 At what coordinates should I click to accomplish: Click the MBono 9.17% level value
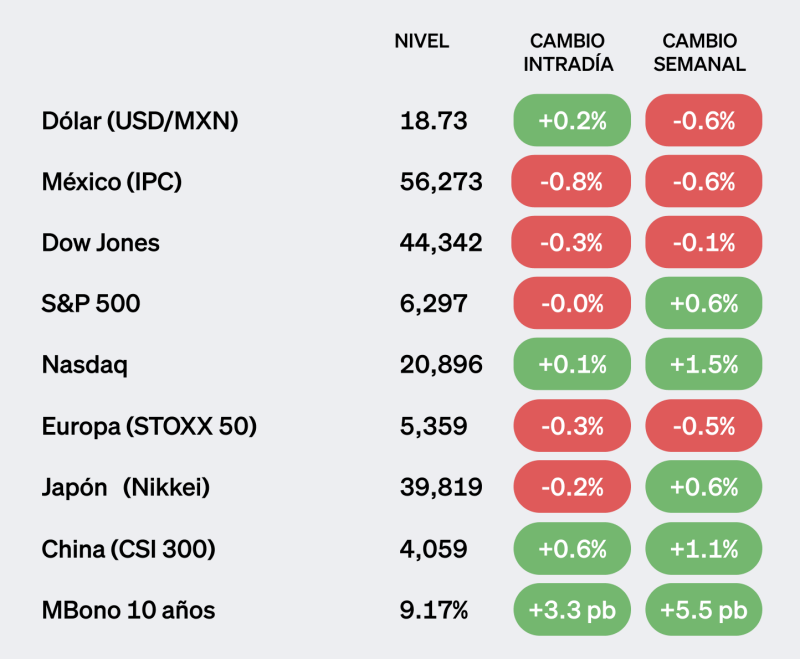pyautogui.click(x=433, y=609)
